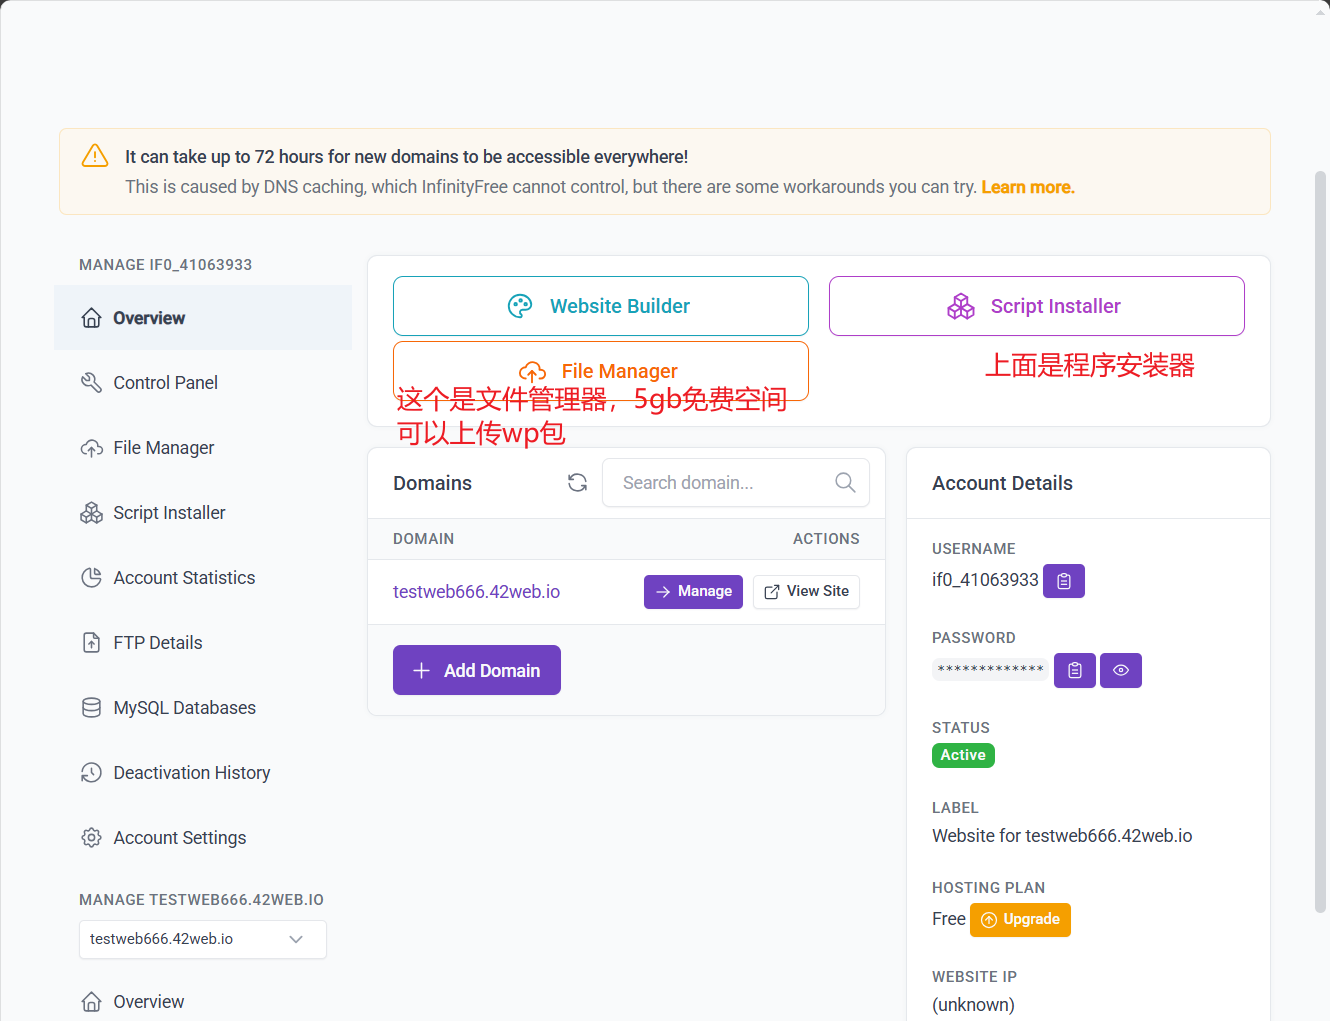Click the Upgrade hosting plan button

[x=1020, y=920]
